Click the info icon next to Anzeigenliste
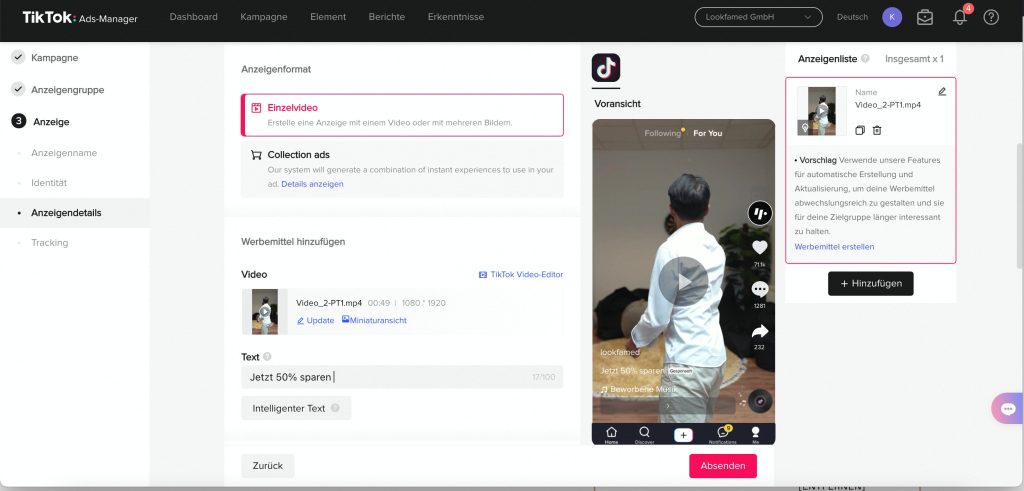This screenshot has height=491, width=1024. coord(865,59)
